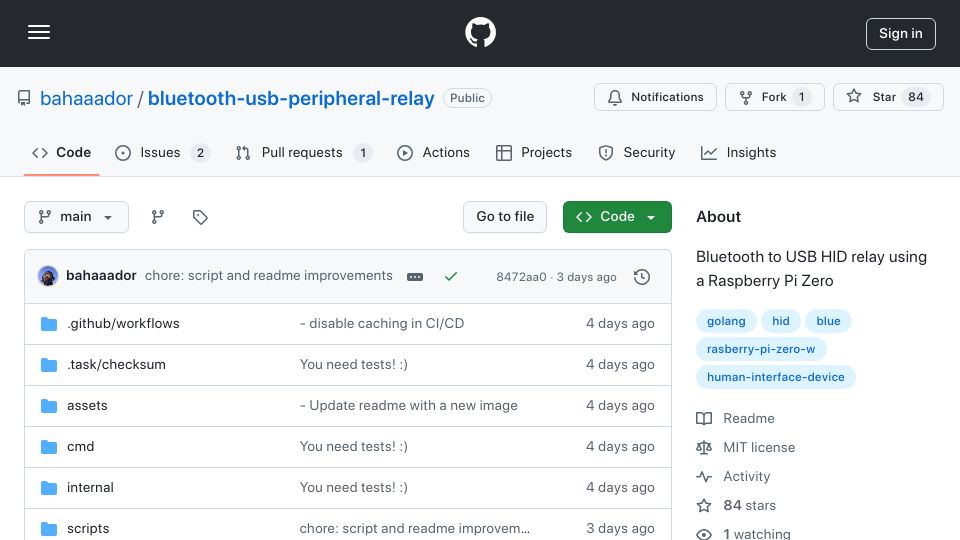This screenshot has height=540, width=960.
Task: View tags via the tag icon
Action: (x=200, y=217)
